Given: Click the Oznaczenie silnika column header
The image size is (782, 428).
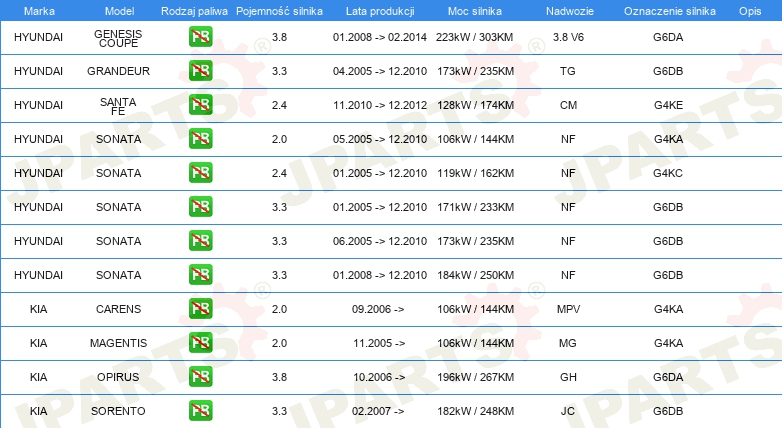Looking at the screenshot, I should tap(670, 11).
